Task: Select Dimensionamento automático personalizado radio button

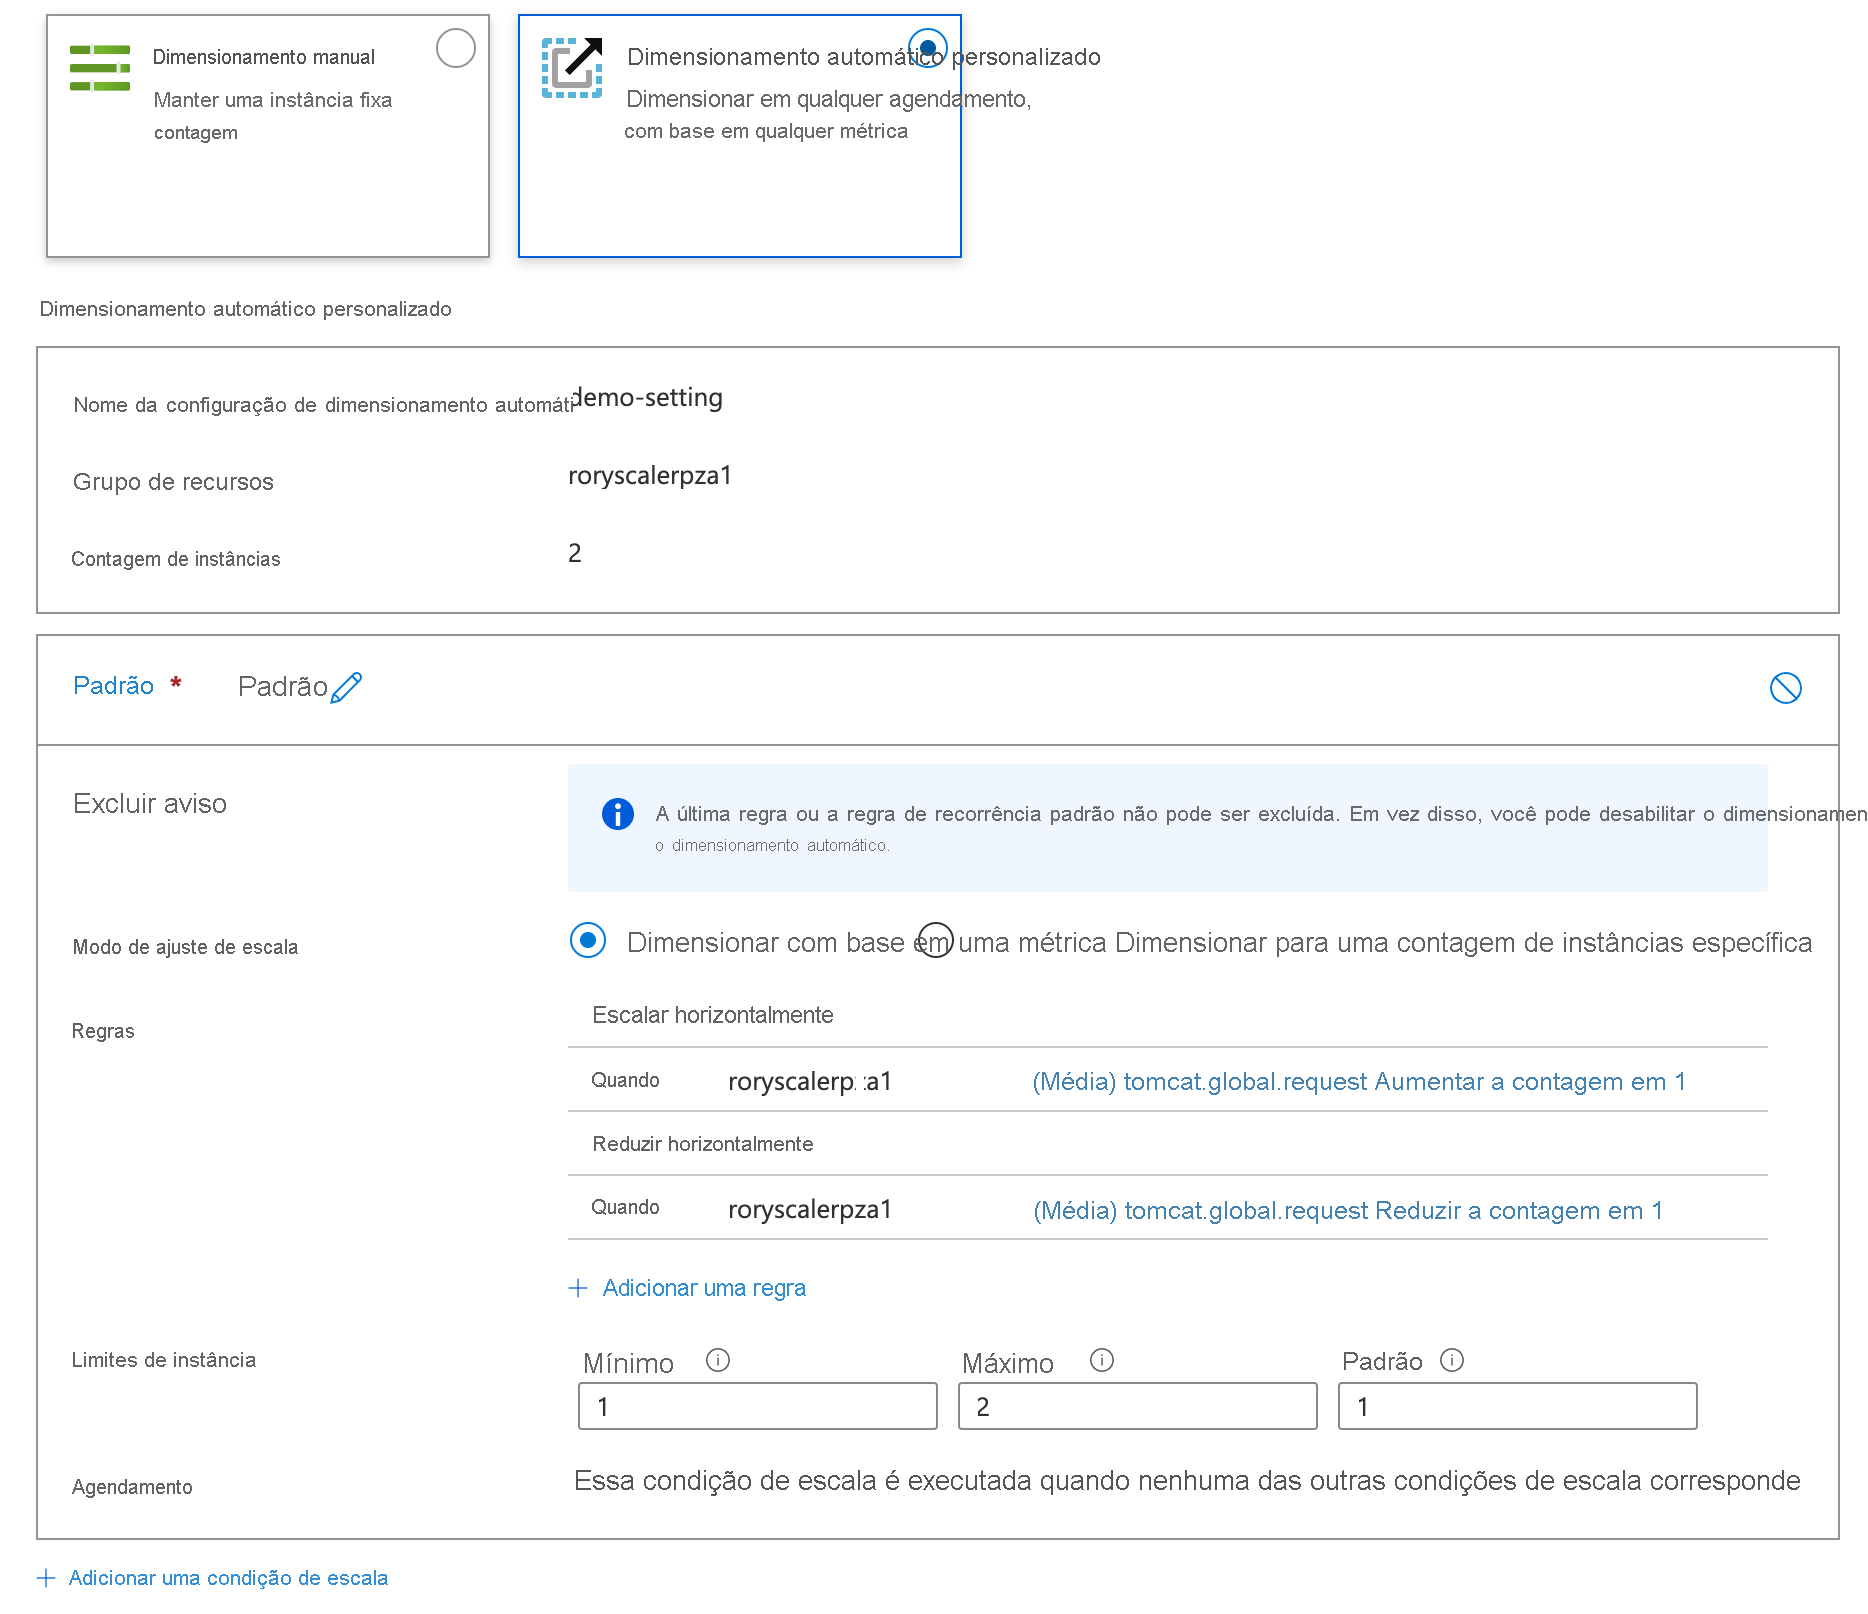Action: [x=928, y=48]
